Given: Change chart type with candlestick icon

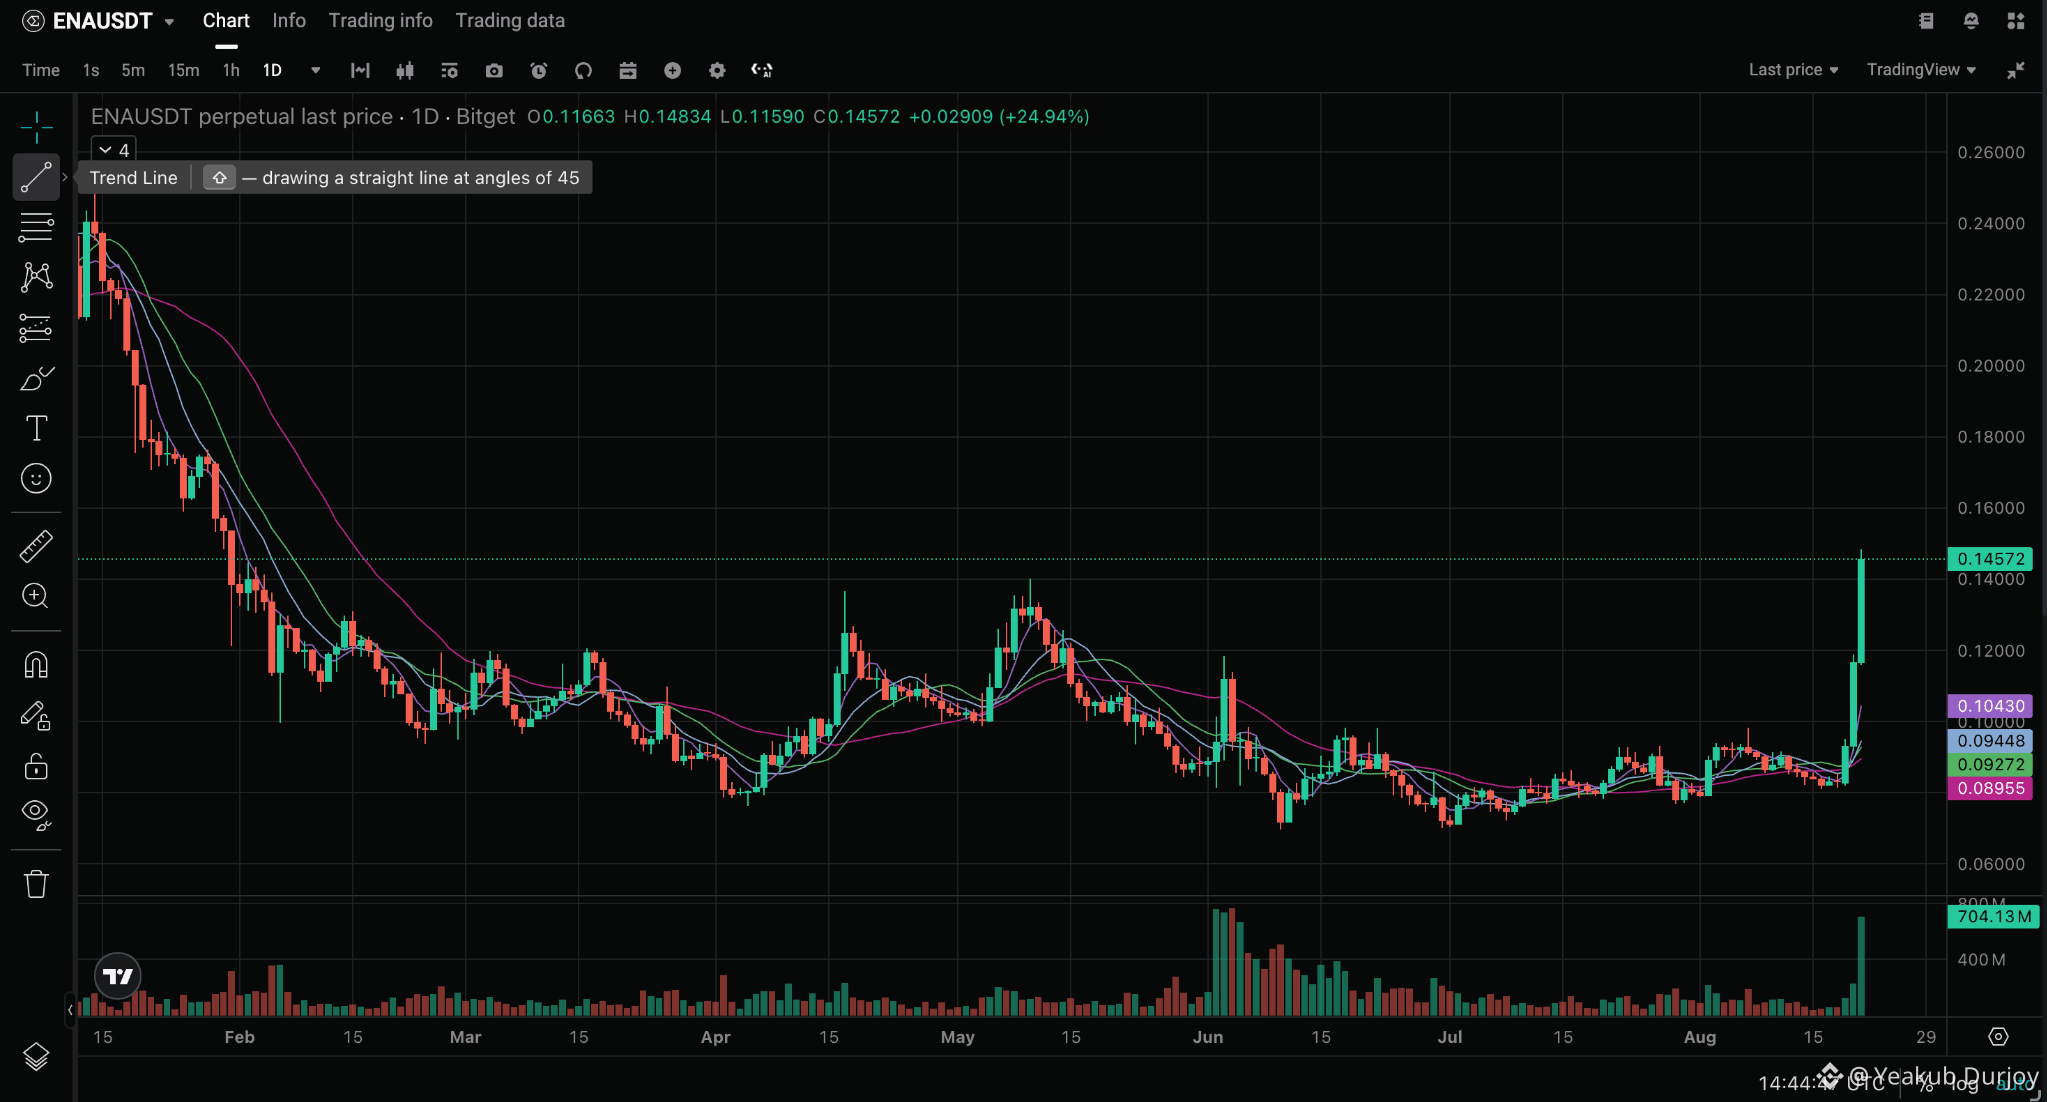Looking at the screenshot, I should tap(405, 70).
